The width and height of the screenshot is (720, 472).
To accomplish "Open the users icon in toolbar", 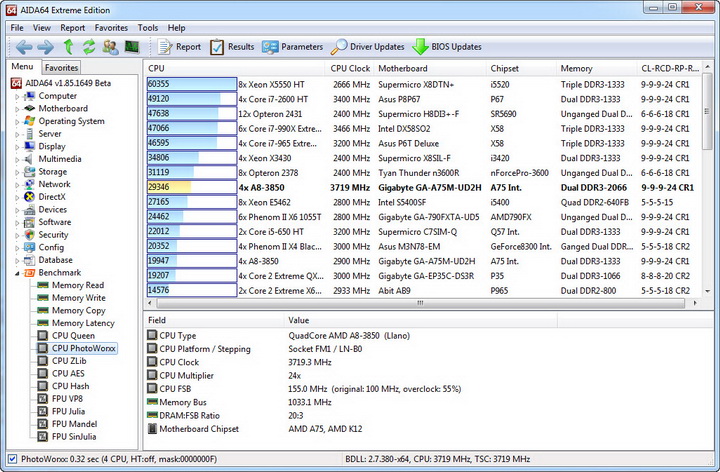I will 110,47.
